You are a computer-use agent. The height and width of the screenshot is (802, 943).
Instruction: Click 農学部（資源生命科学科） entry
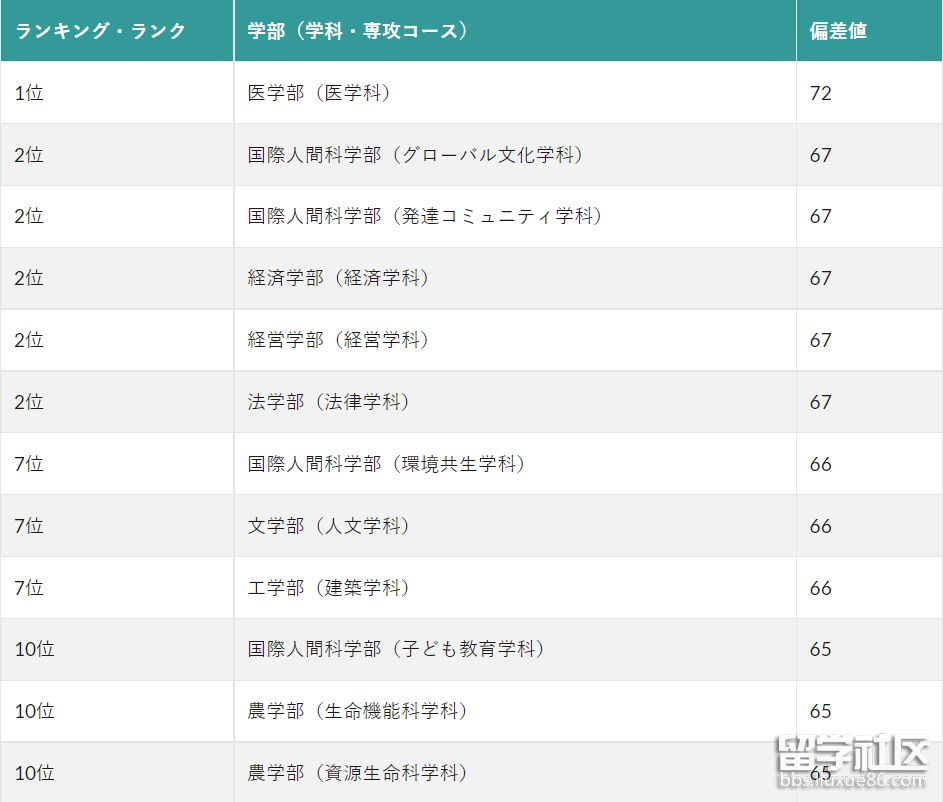coord(357,773)
